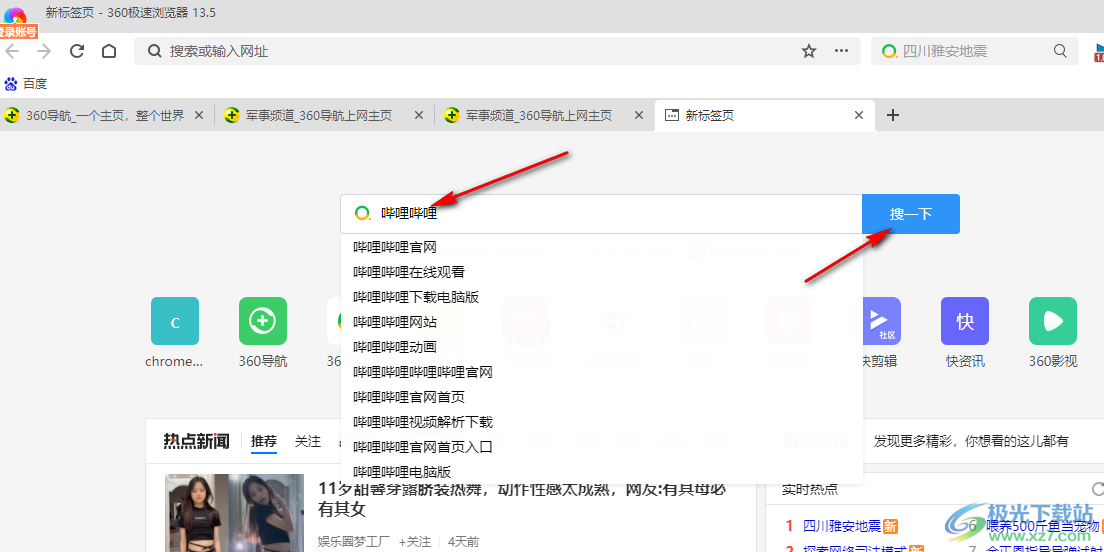
Task: Open hot topic 四川雅安地震
Action: click(842, 526)
